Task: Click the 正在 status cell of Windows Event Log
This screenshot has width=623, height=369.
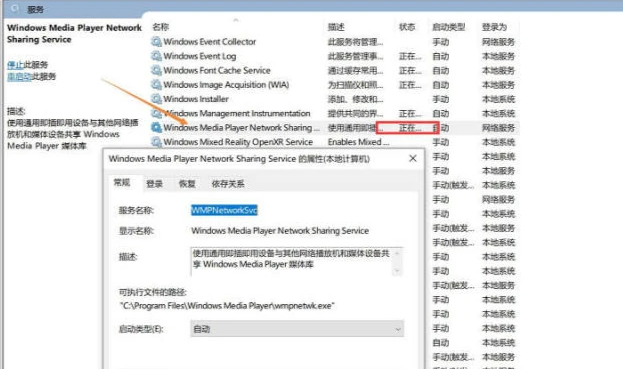Action: pyautogui.click(x=410, y=56)
